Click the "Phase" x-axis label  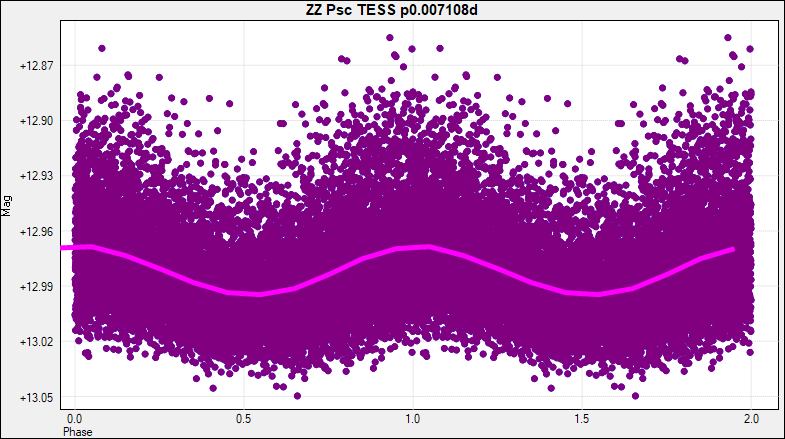pos(78,431)
